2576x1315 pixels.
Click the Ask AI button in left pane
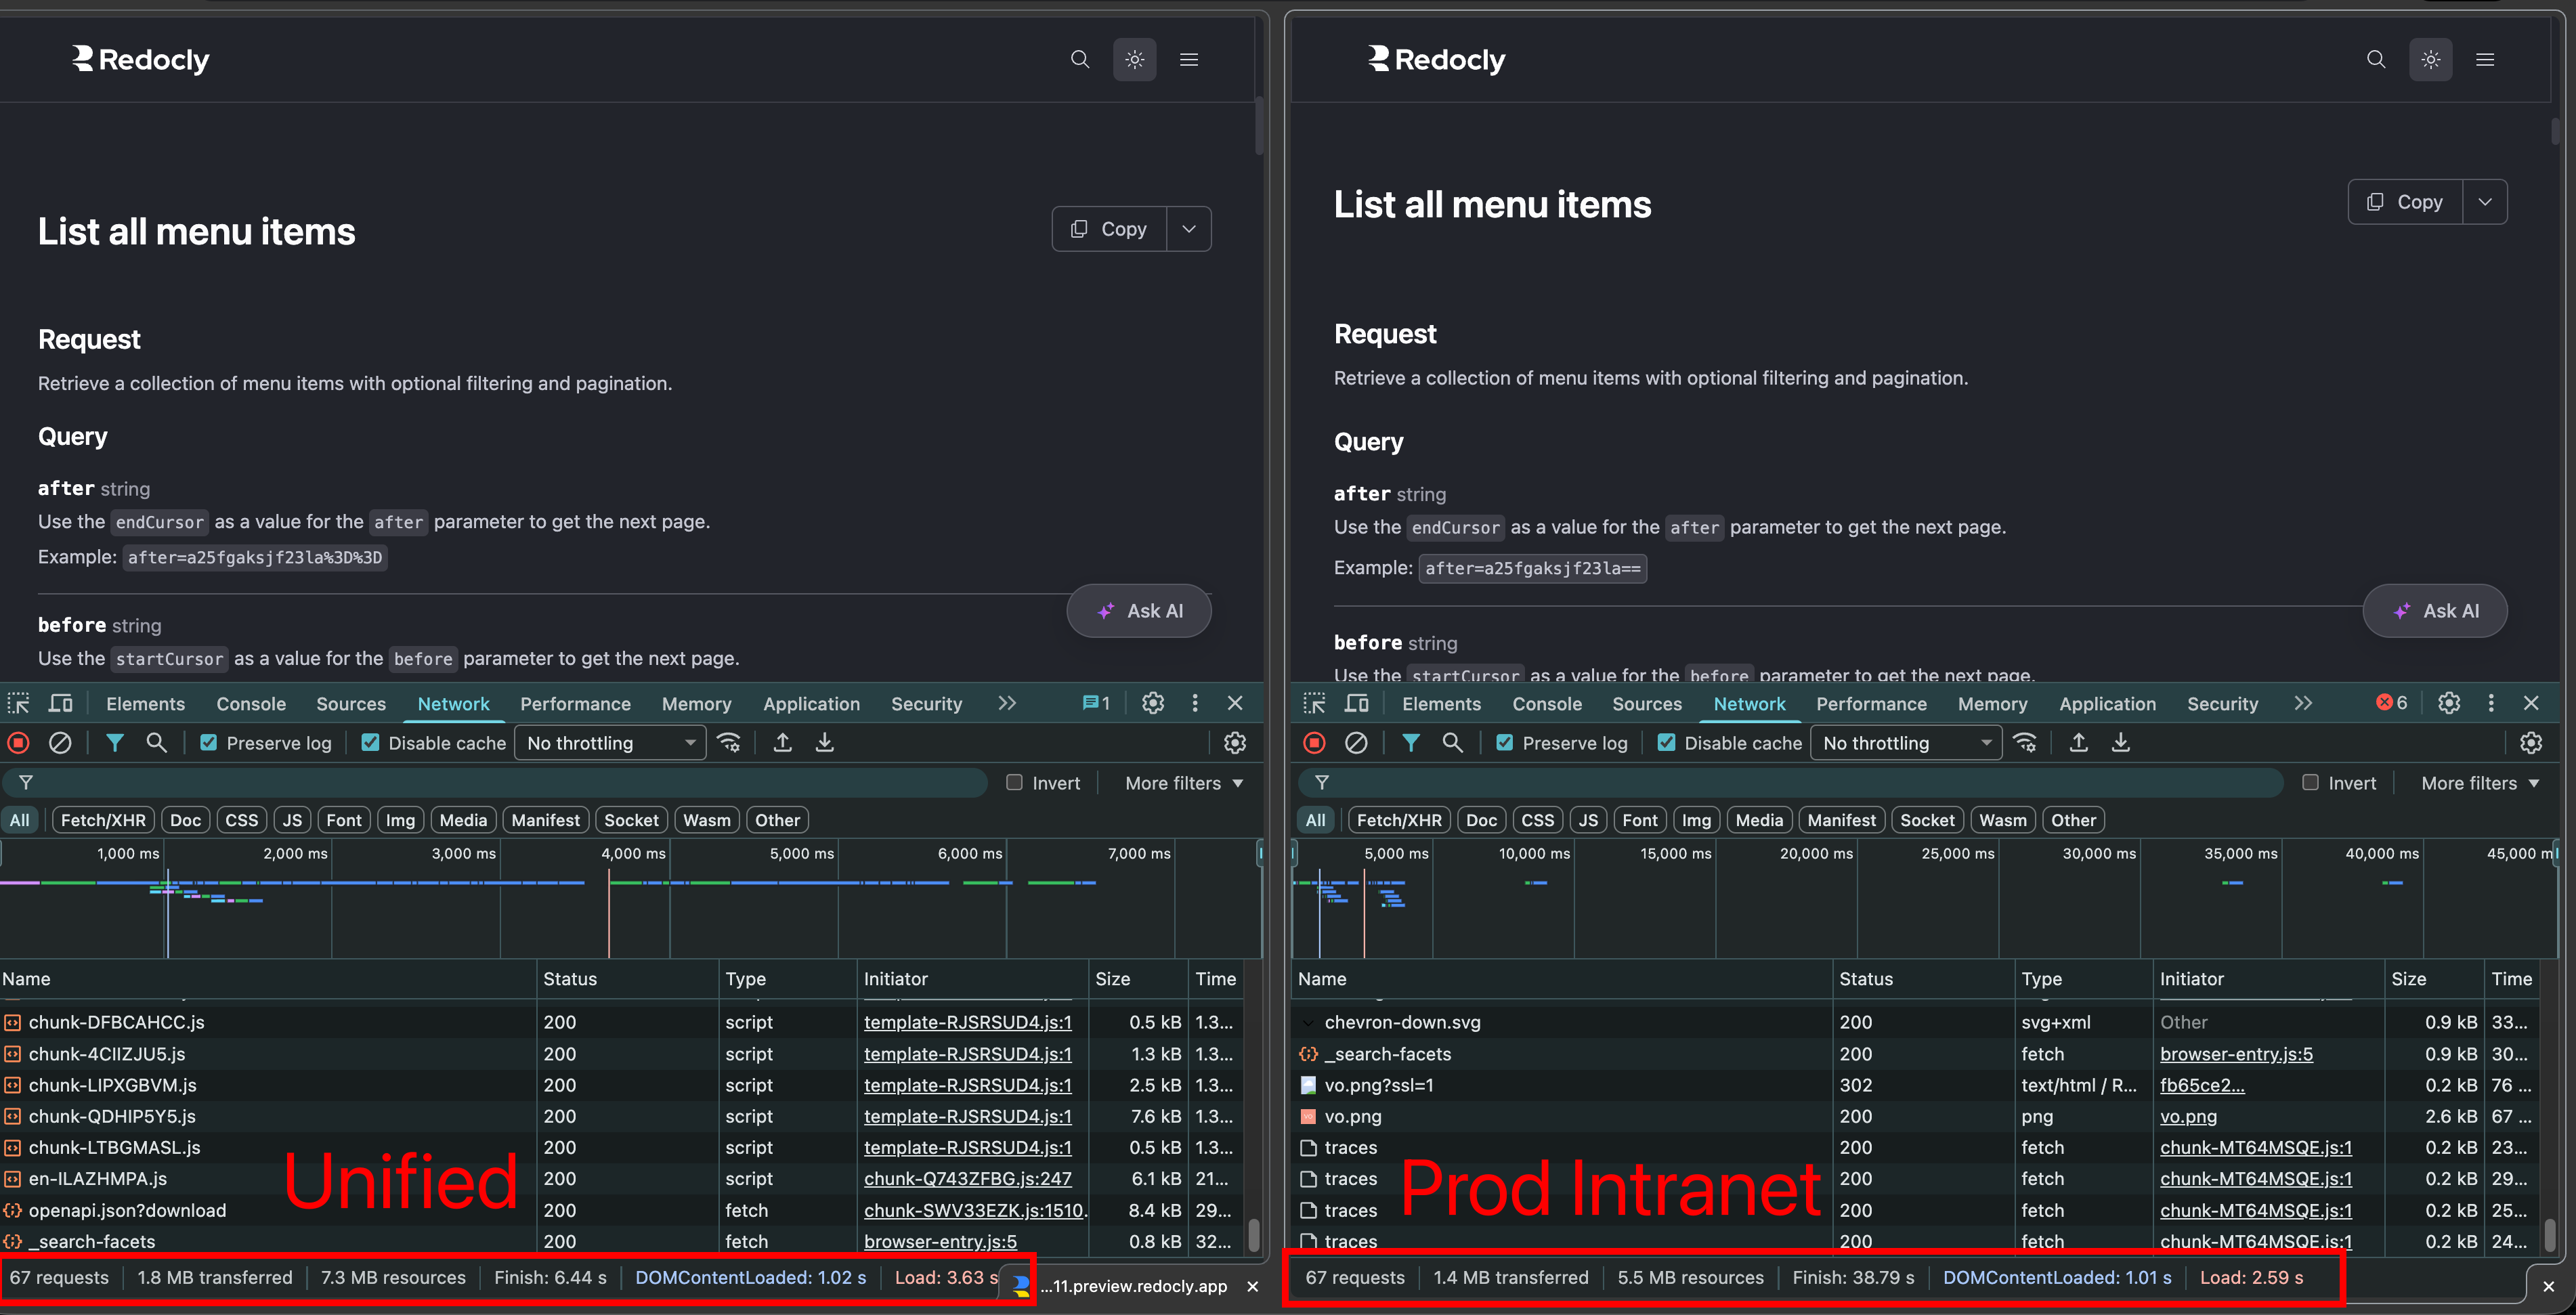click(1139, 611)
